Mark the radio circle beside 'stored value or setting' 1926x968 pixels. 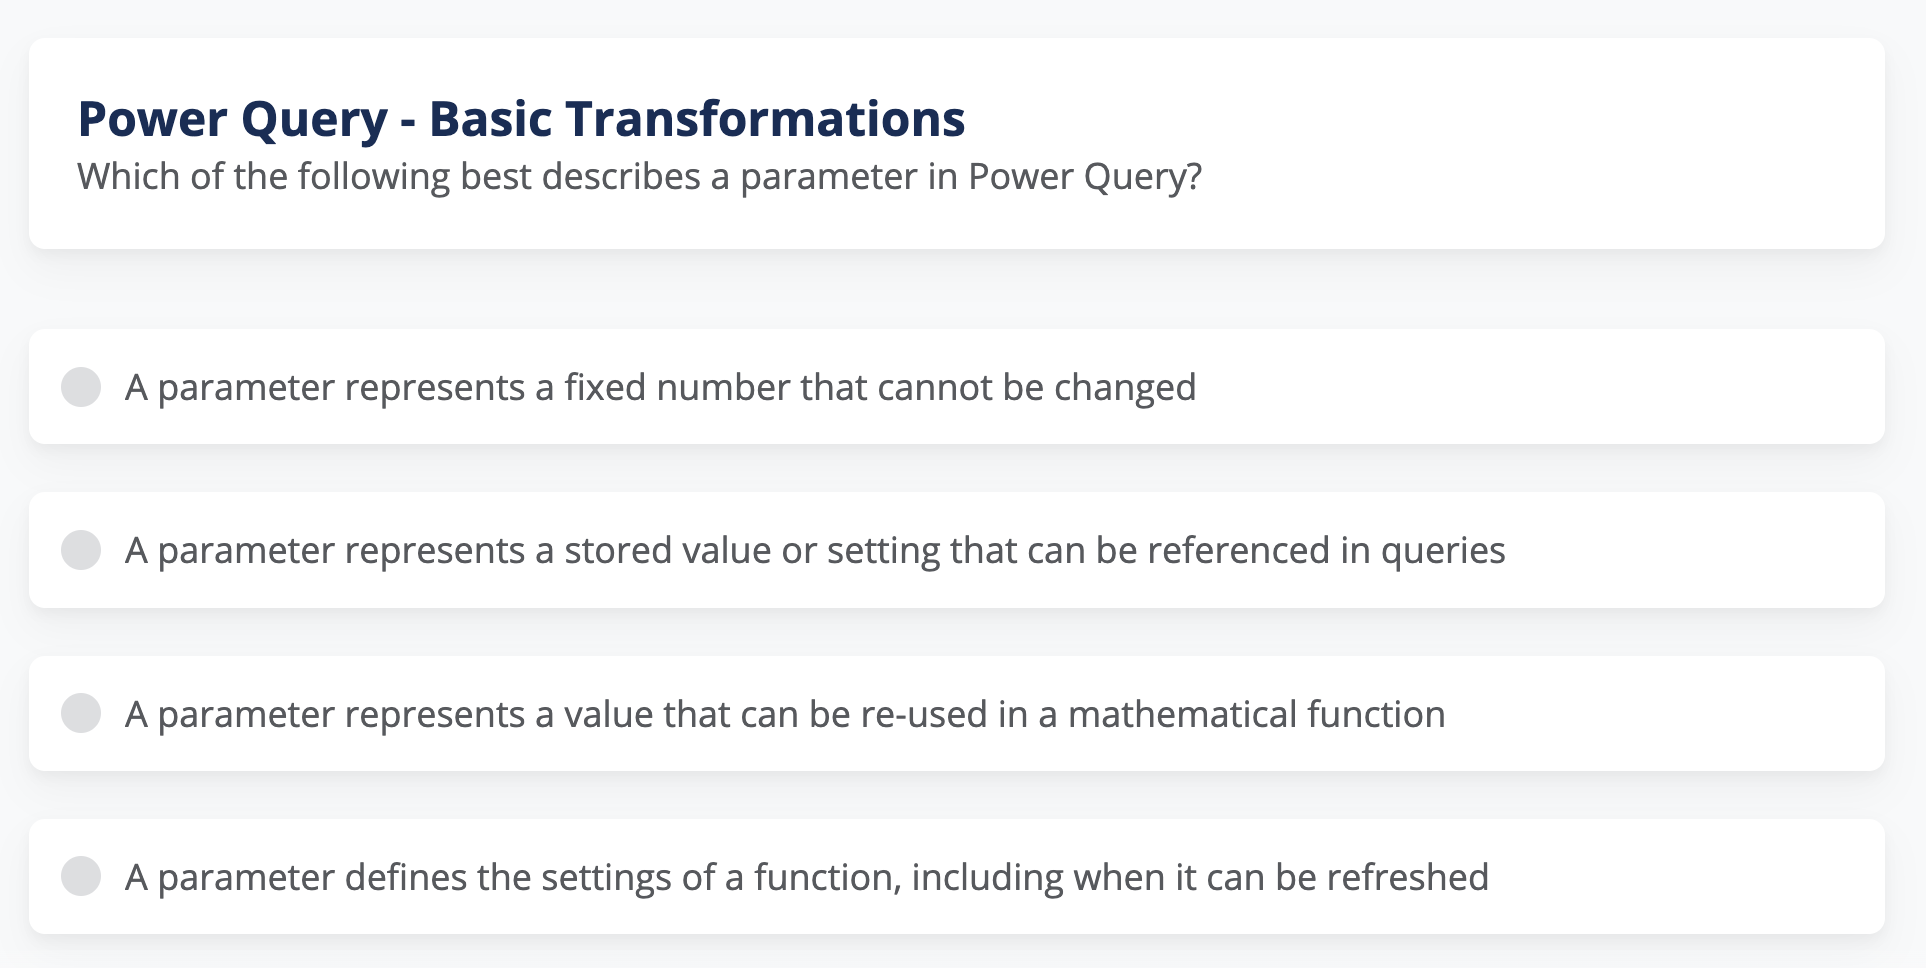[x=82, y=549]
